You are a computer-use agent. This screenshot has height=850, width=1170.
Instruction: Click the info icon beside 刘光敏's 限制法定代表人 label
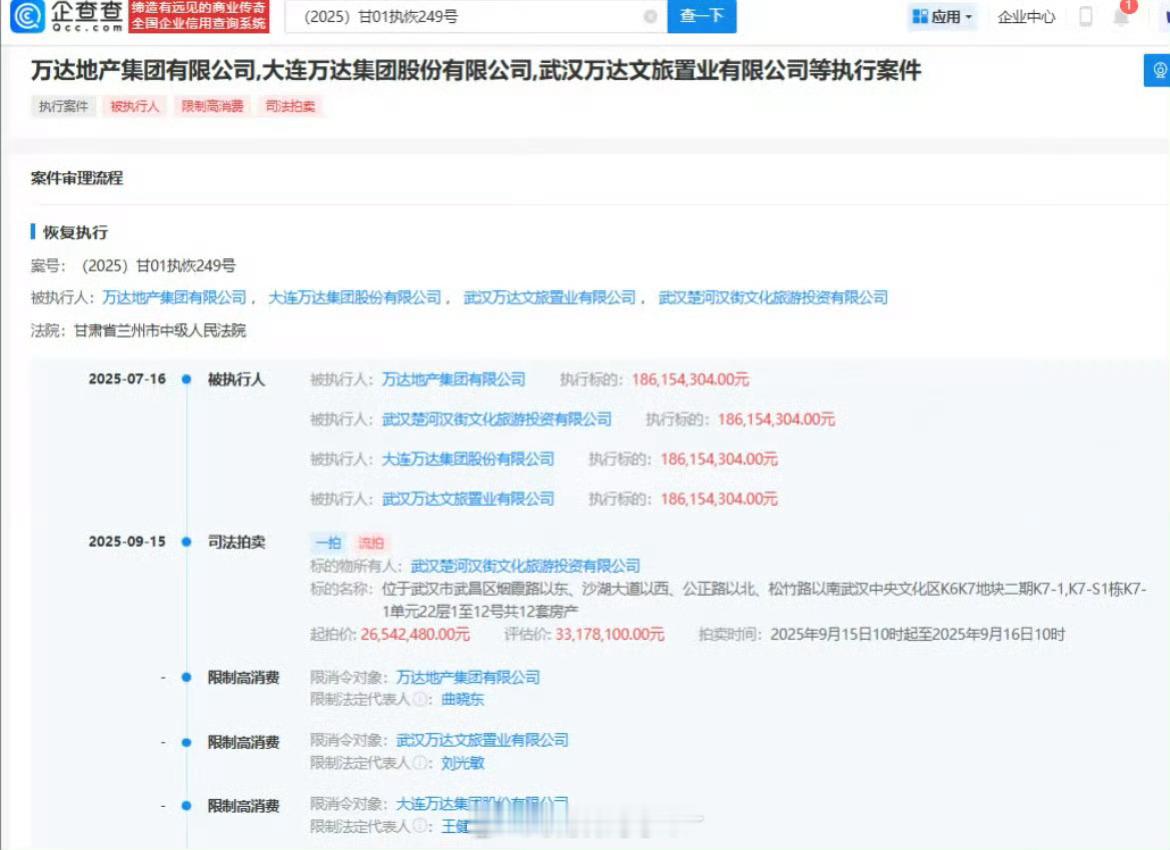pos(420,763)
